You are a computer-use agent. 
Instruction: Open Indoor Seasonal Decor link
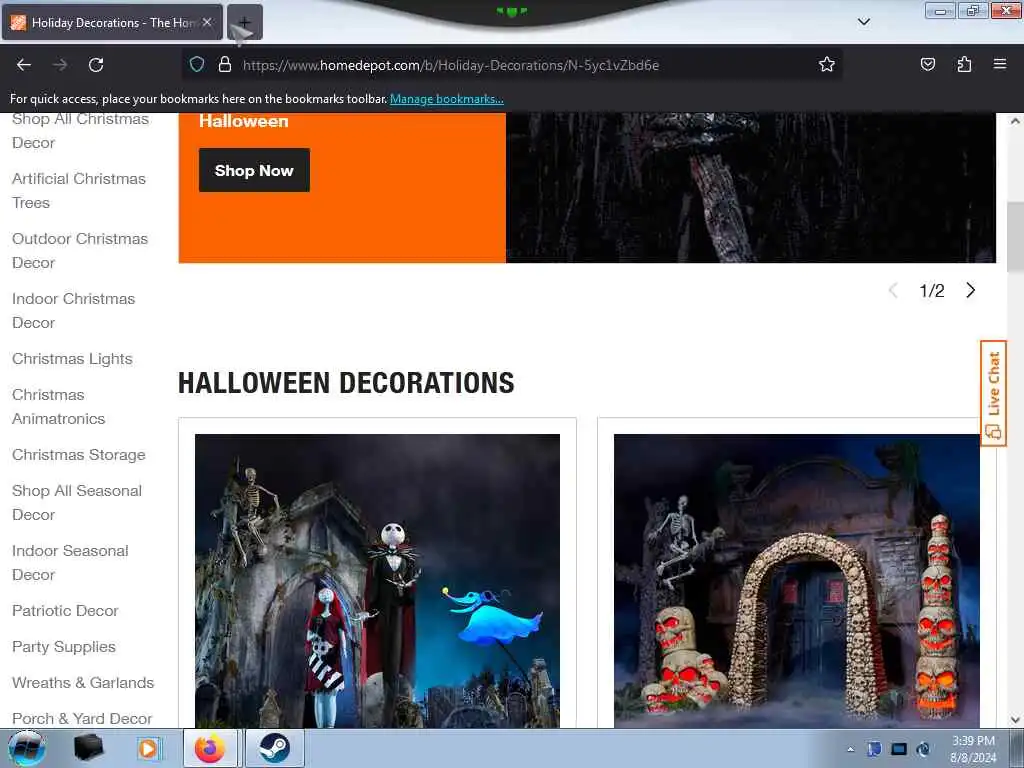(x=71, y=563)
